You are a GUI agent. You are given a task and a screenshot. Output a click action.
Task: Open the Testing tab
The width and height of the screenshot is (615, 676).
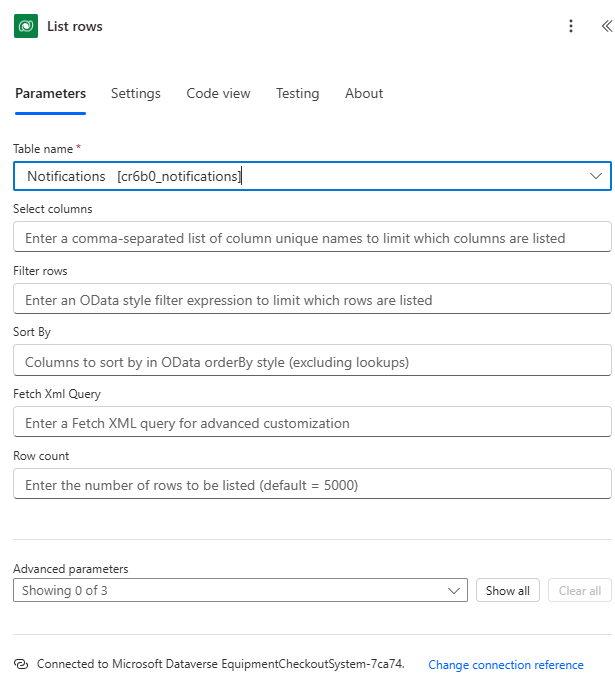(297, 93)
